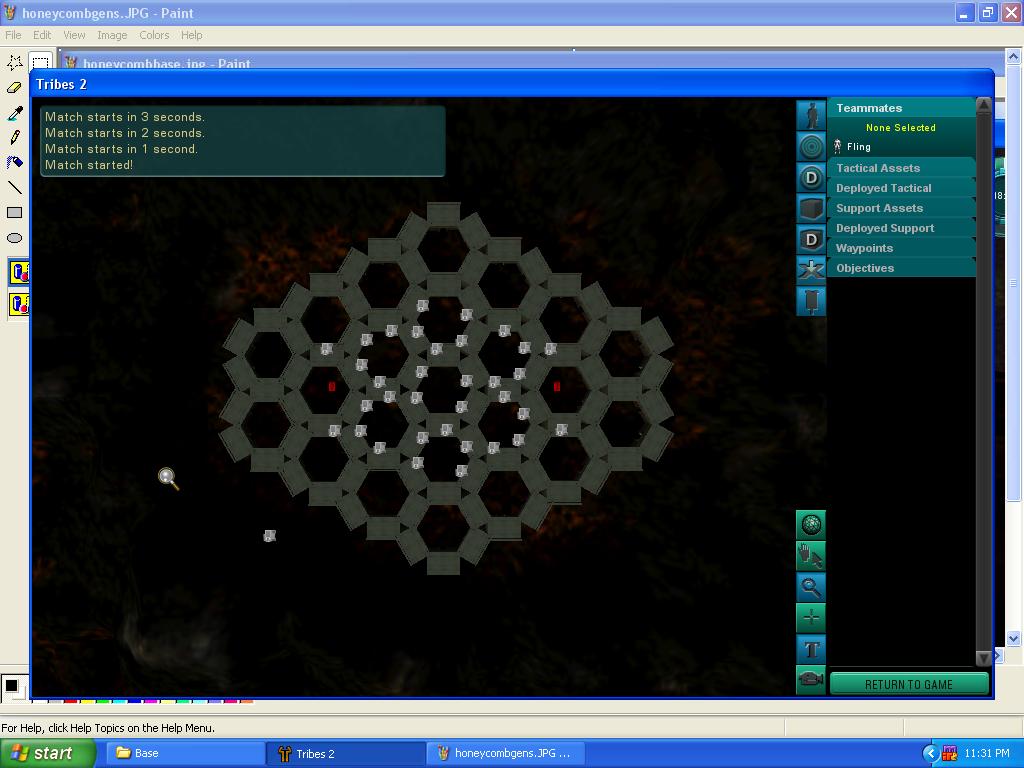1024x768 pixels.
Task: Click the tray icon beside the clock
Action: tap(950, 754)
